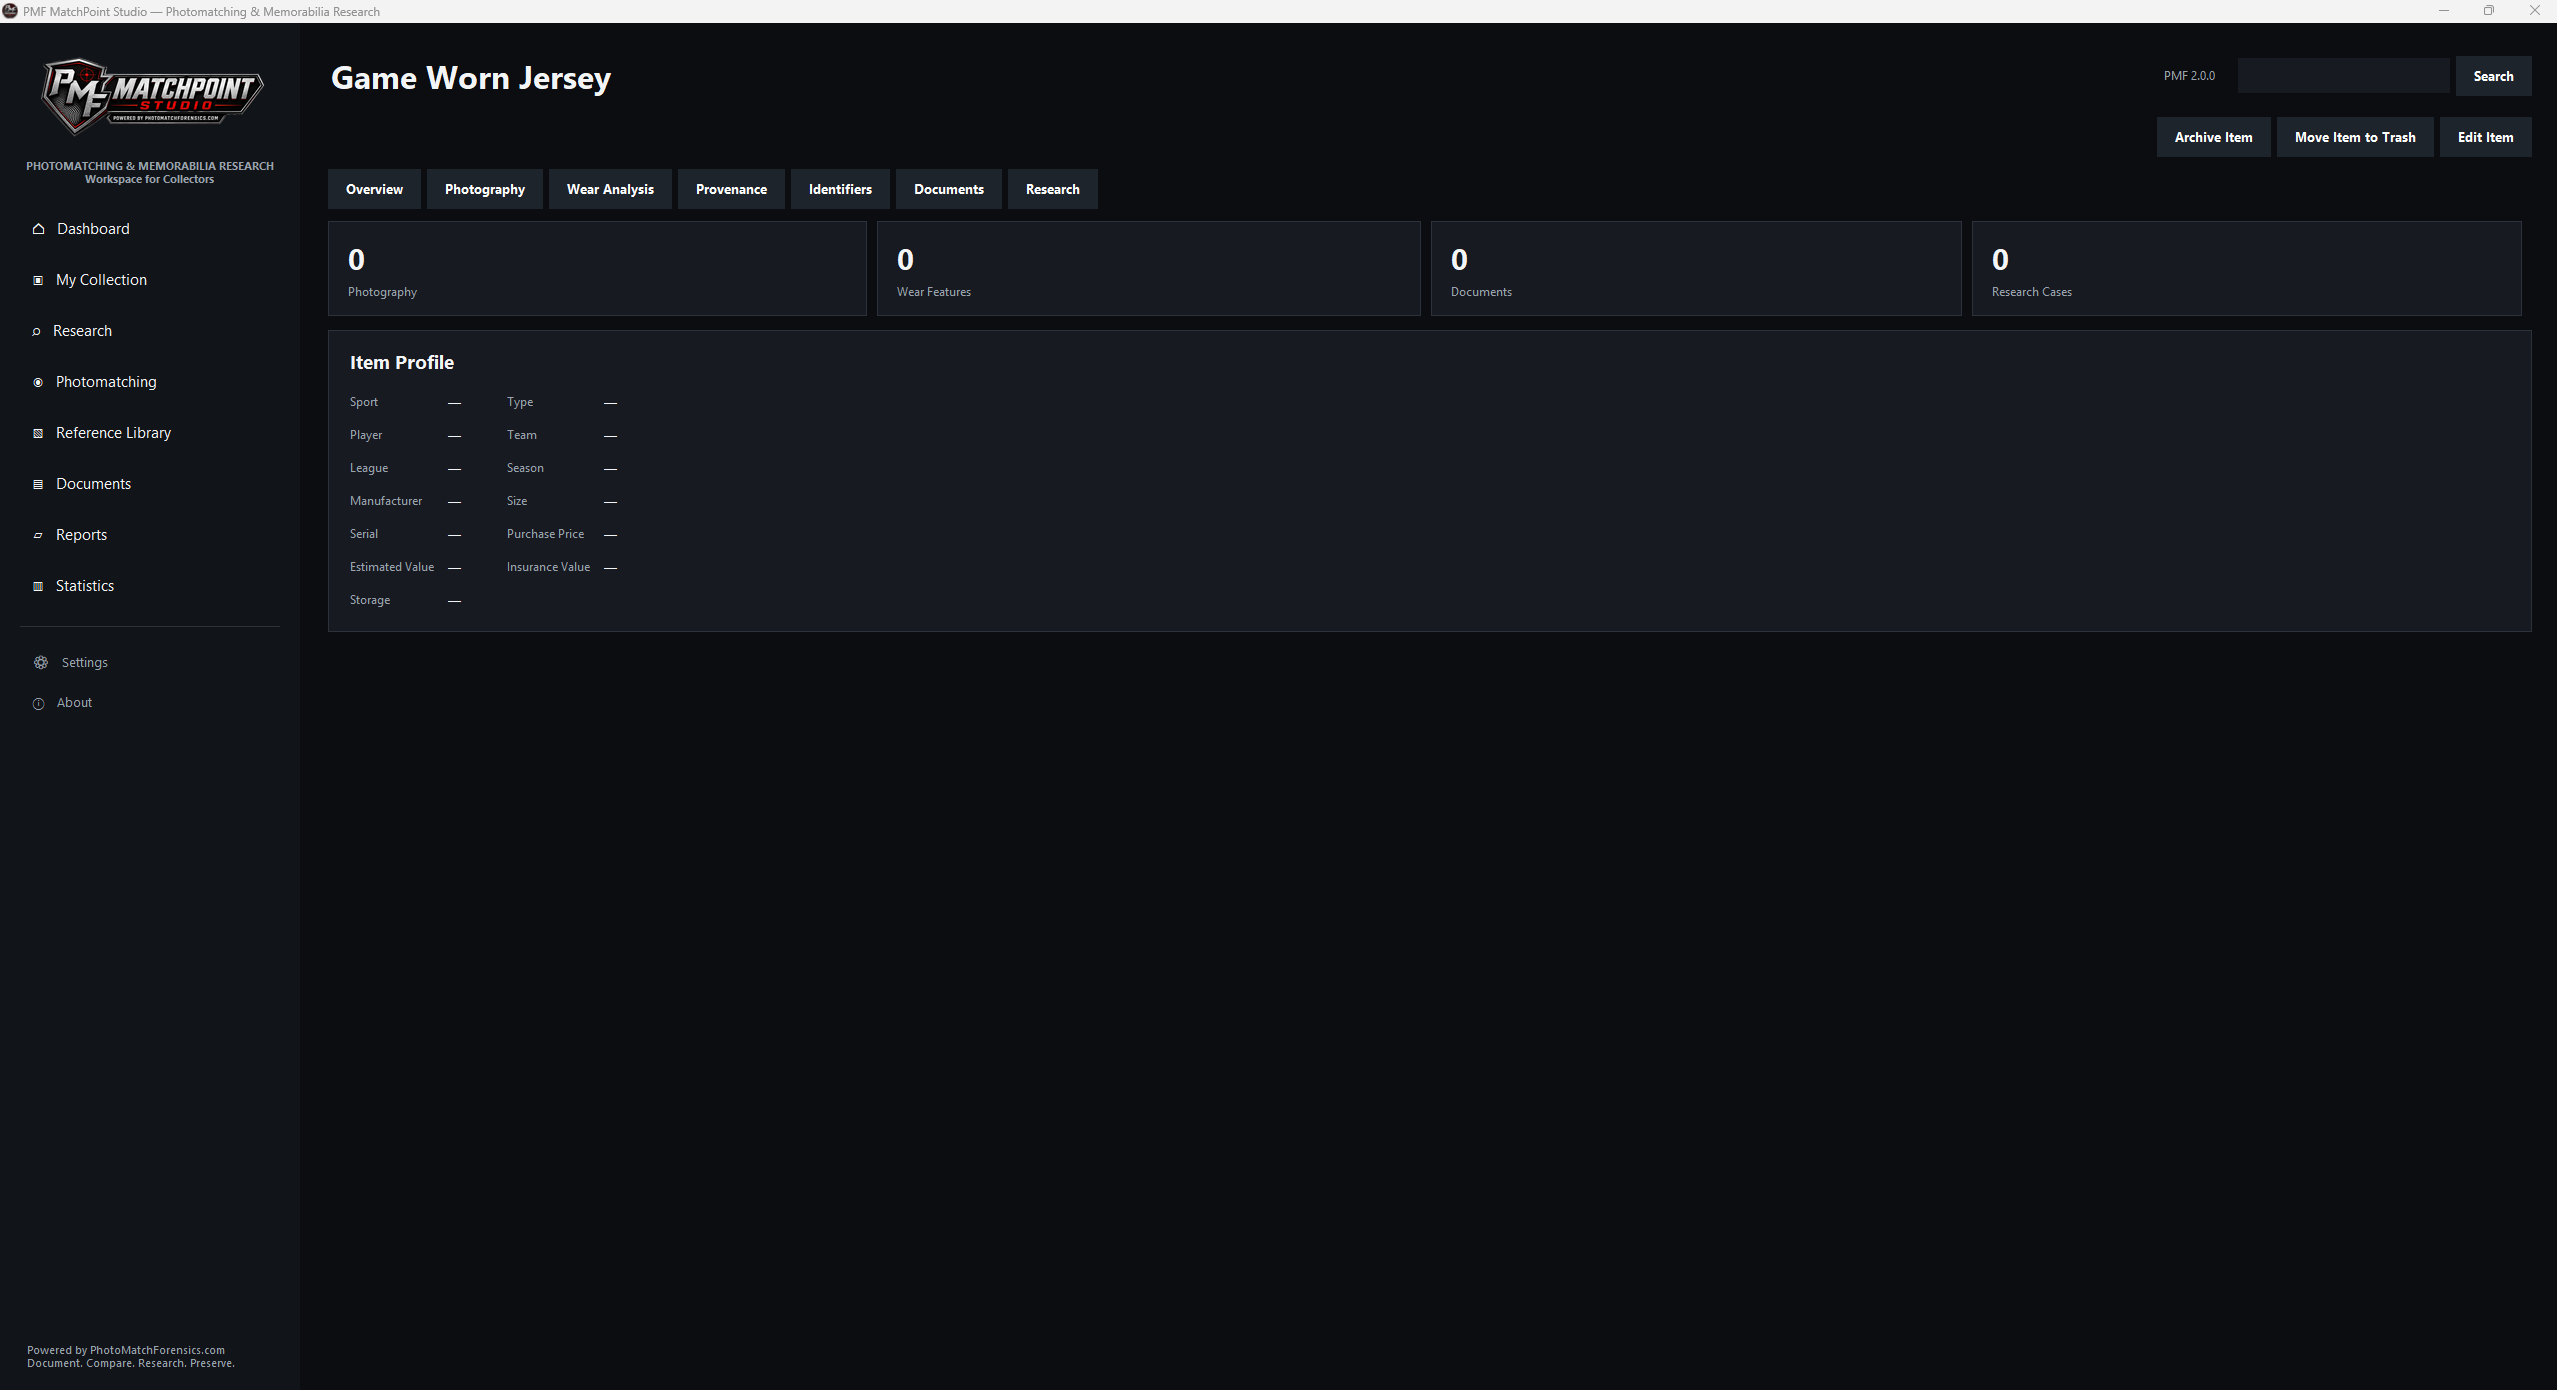The width and height of the screenshot is (2557, 1390).
Task: Click the Reference Library icon
Action: point(38,433)
